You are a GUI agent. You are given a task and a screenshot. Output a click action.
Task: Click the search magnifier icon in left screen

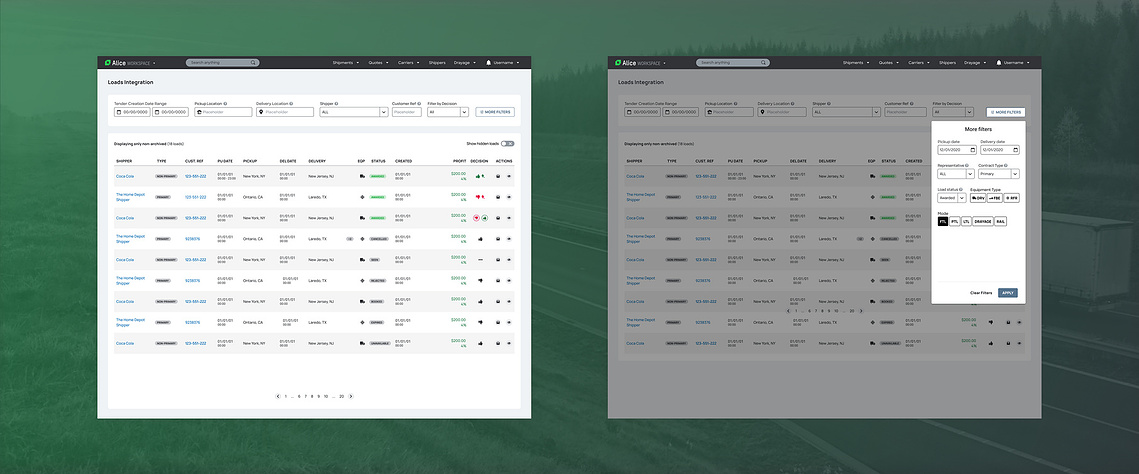pyautogui.click(x=253, y=63)
